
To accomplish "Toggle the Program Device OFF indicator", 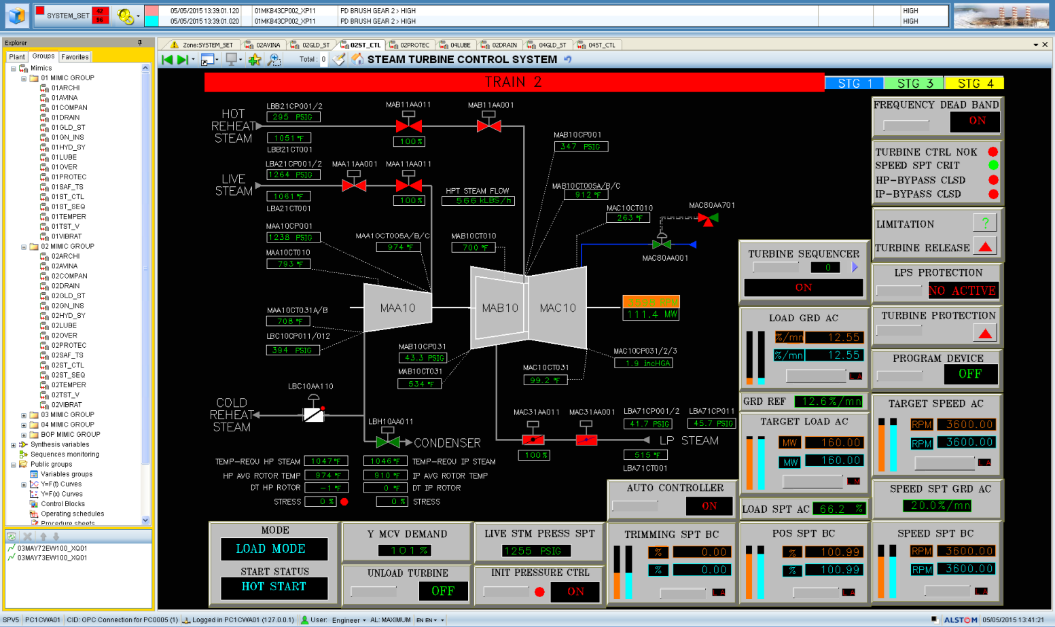I will 971,375.
